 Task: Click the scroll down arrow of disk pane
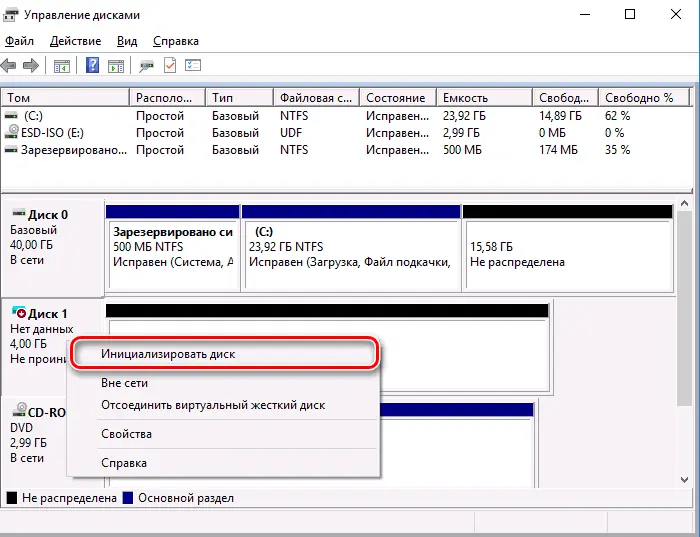[x=684, y=480]
